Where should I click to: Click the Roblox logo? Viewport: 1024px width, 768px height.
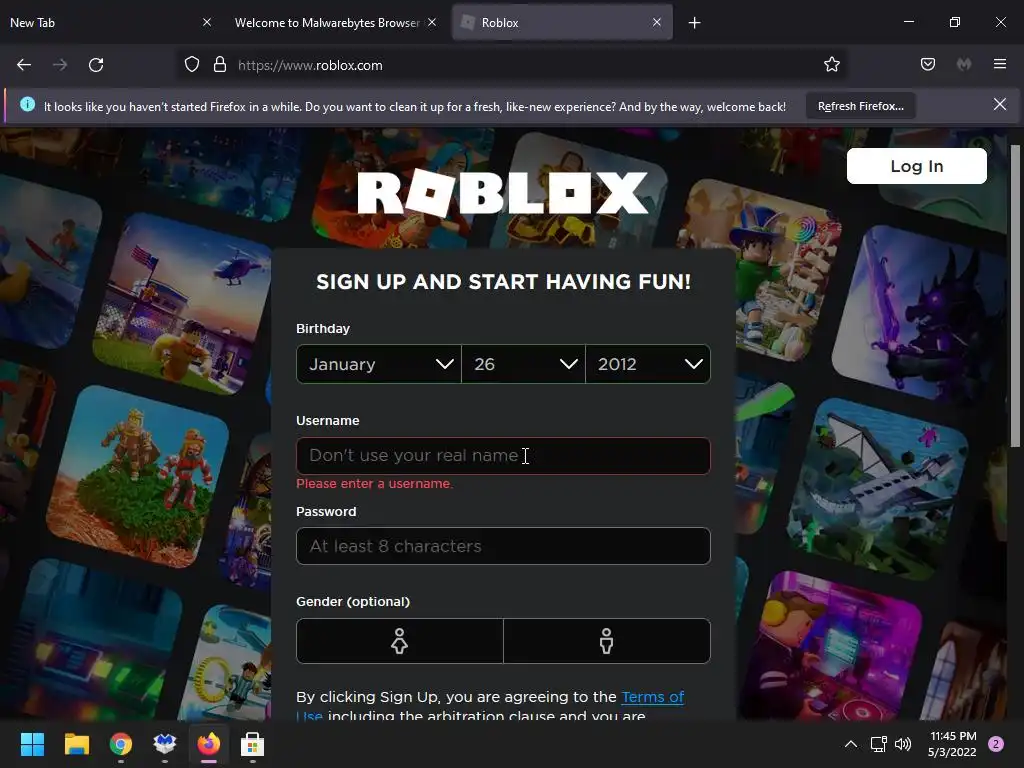[503, 193]
